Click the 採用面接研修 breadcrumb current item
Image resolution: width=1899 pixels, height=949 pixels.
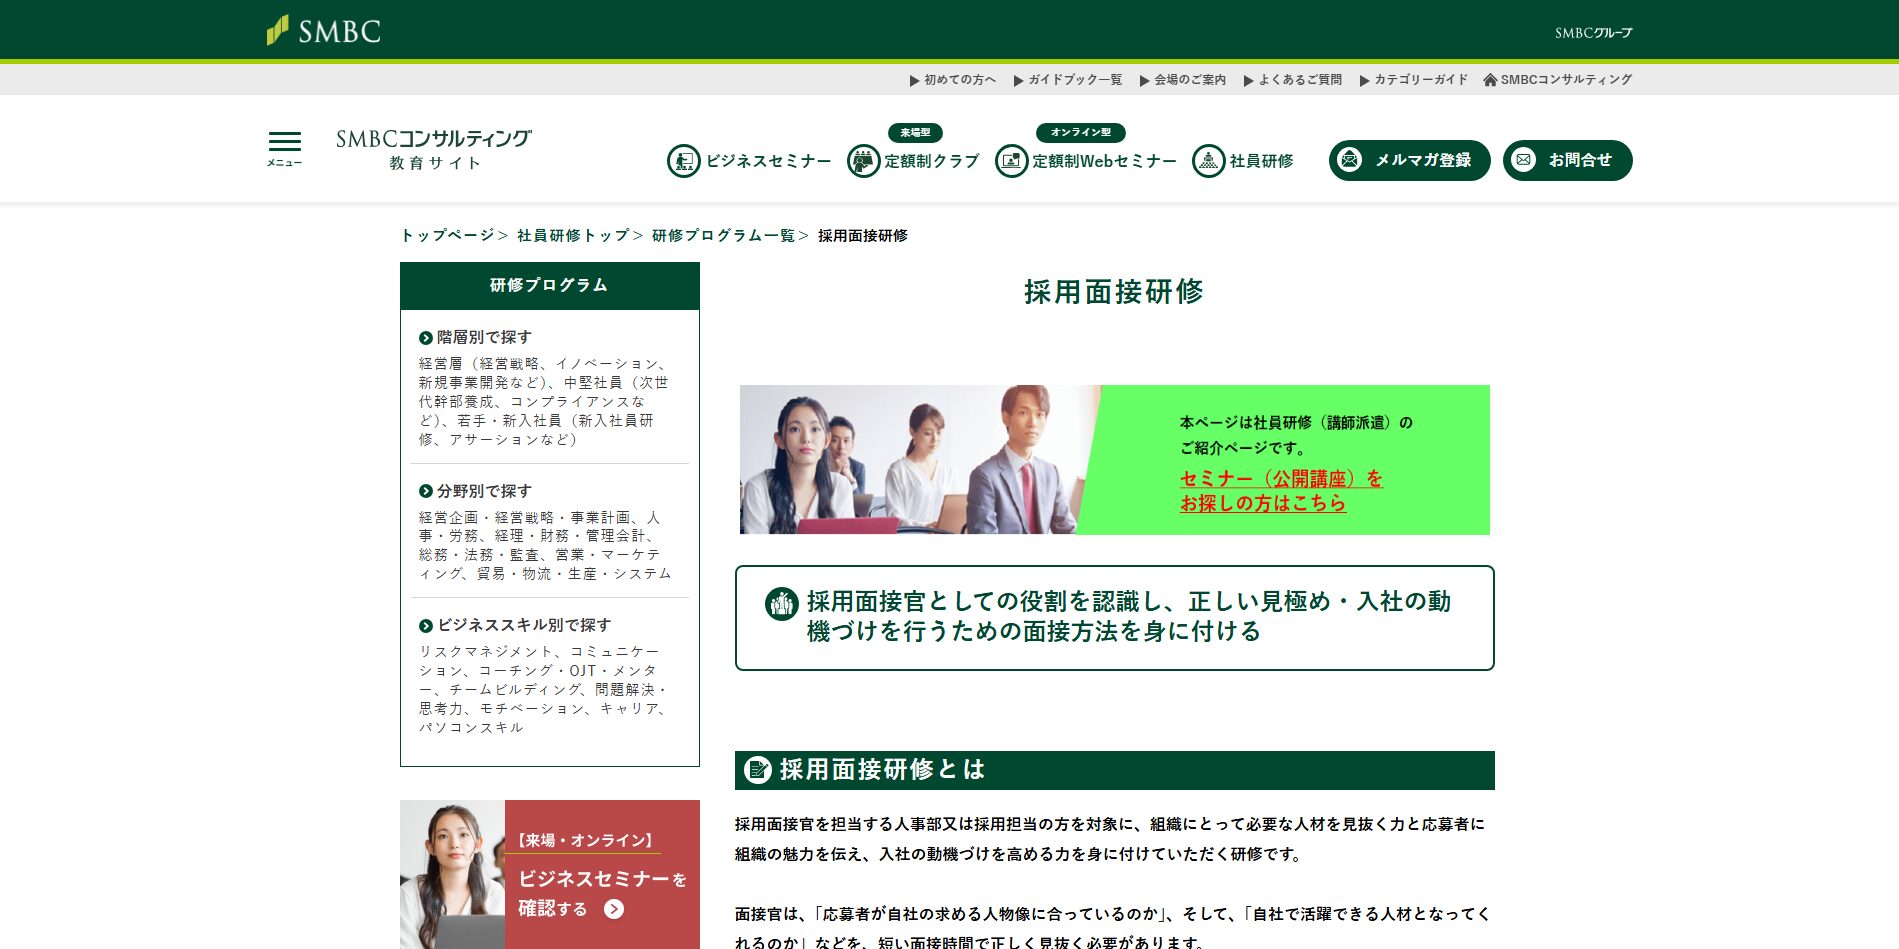(x=863, y=236)
